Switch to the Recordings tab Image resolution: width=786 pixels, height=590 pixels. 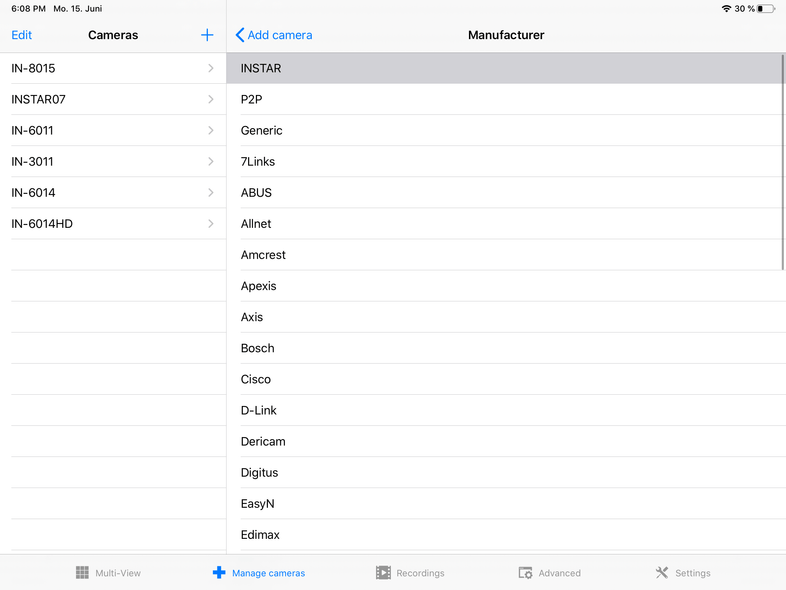(x=410, y=572)
